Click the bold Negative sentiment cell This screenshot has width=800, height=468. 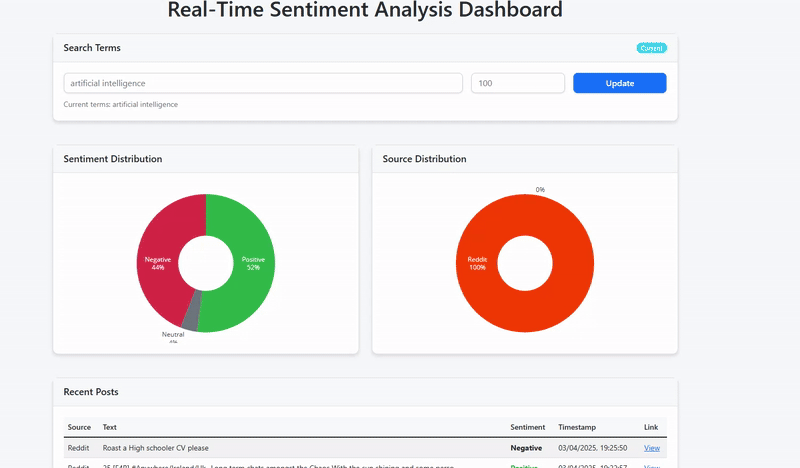click(x=526, y=448)
